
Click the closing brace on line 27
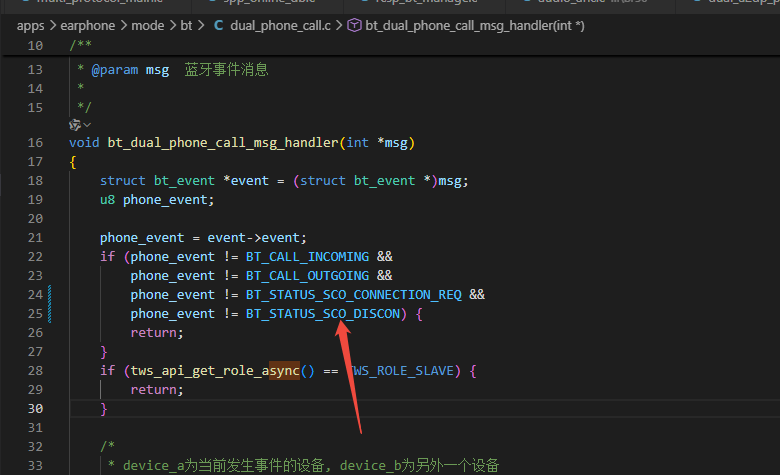103,352
